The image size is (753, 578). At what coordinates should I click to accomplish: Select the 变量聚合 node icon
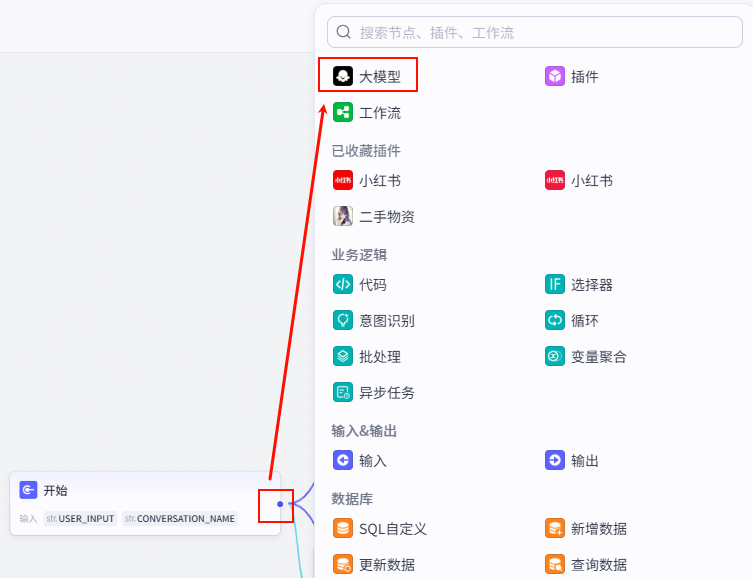pos(555,356)
